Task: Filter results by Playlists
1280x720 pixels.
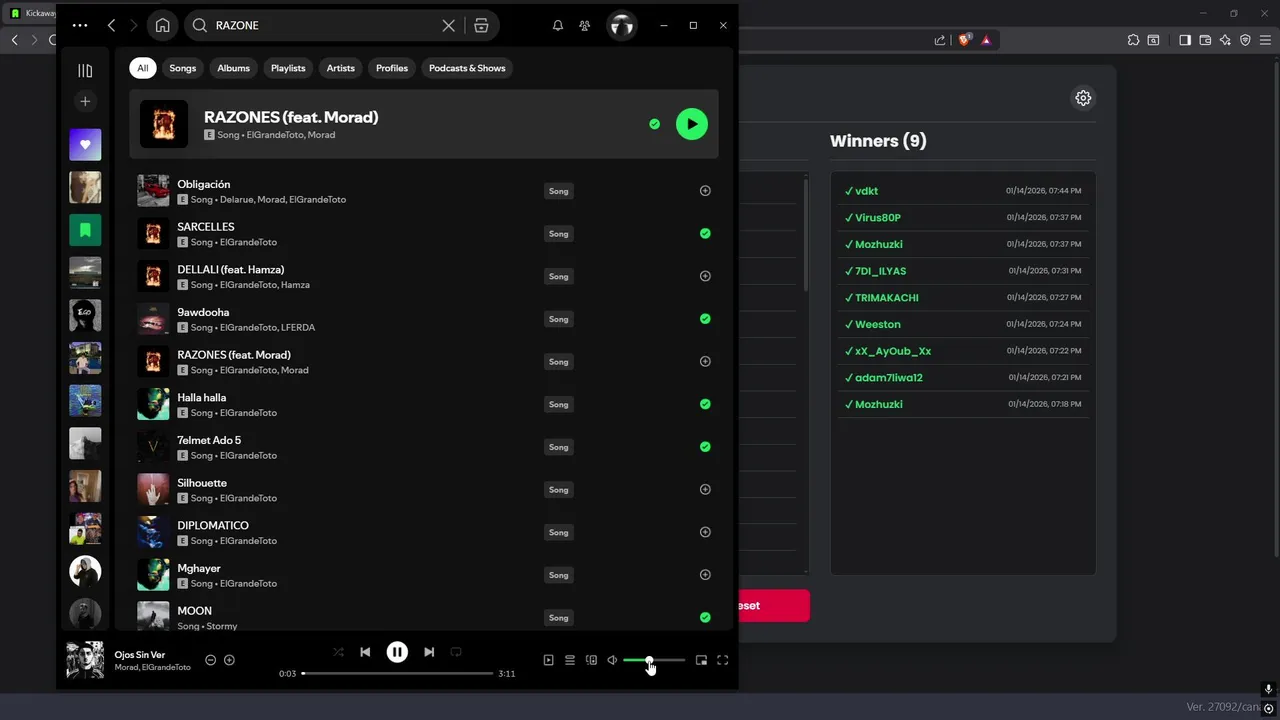Action: [x=288, y=68]
